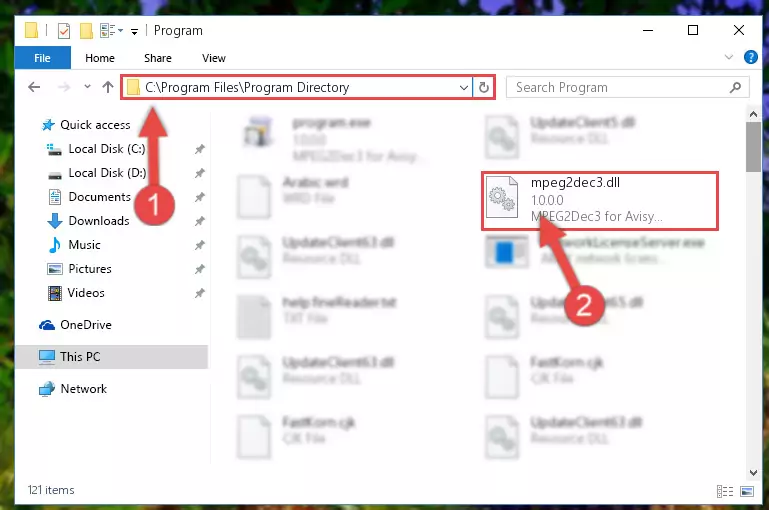Open the address bar history dropdown
769x510 pixels.
[463, 88]
